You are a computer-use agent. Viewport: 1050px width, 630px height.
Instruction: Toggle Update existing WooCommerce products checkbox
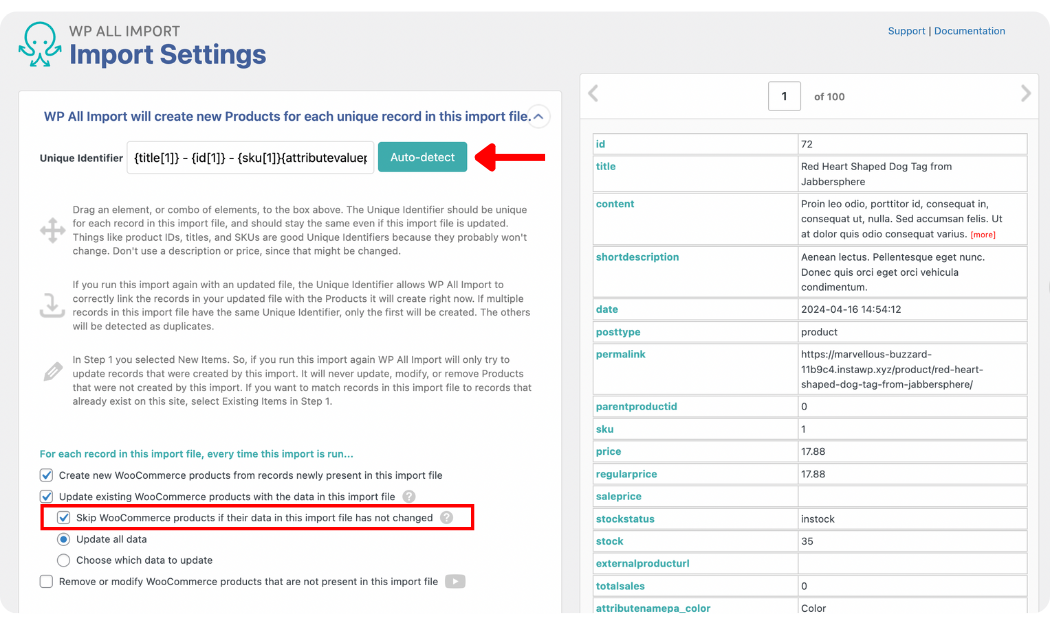point(46,496)
